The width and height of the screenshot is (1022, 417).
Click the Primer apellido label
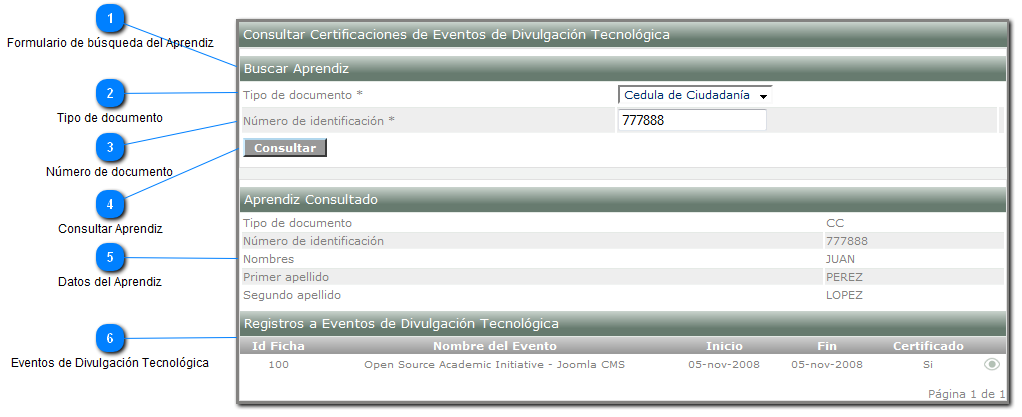point(286,277)
